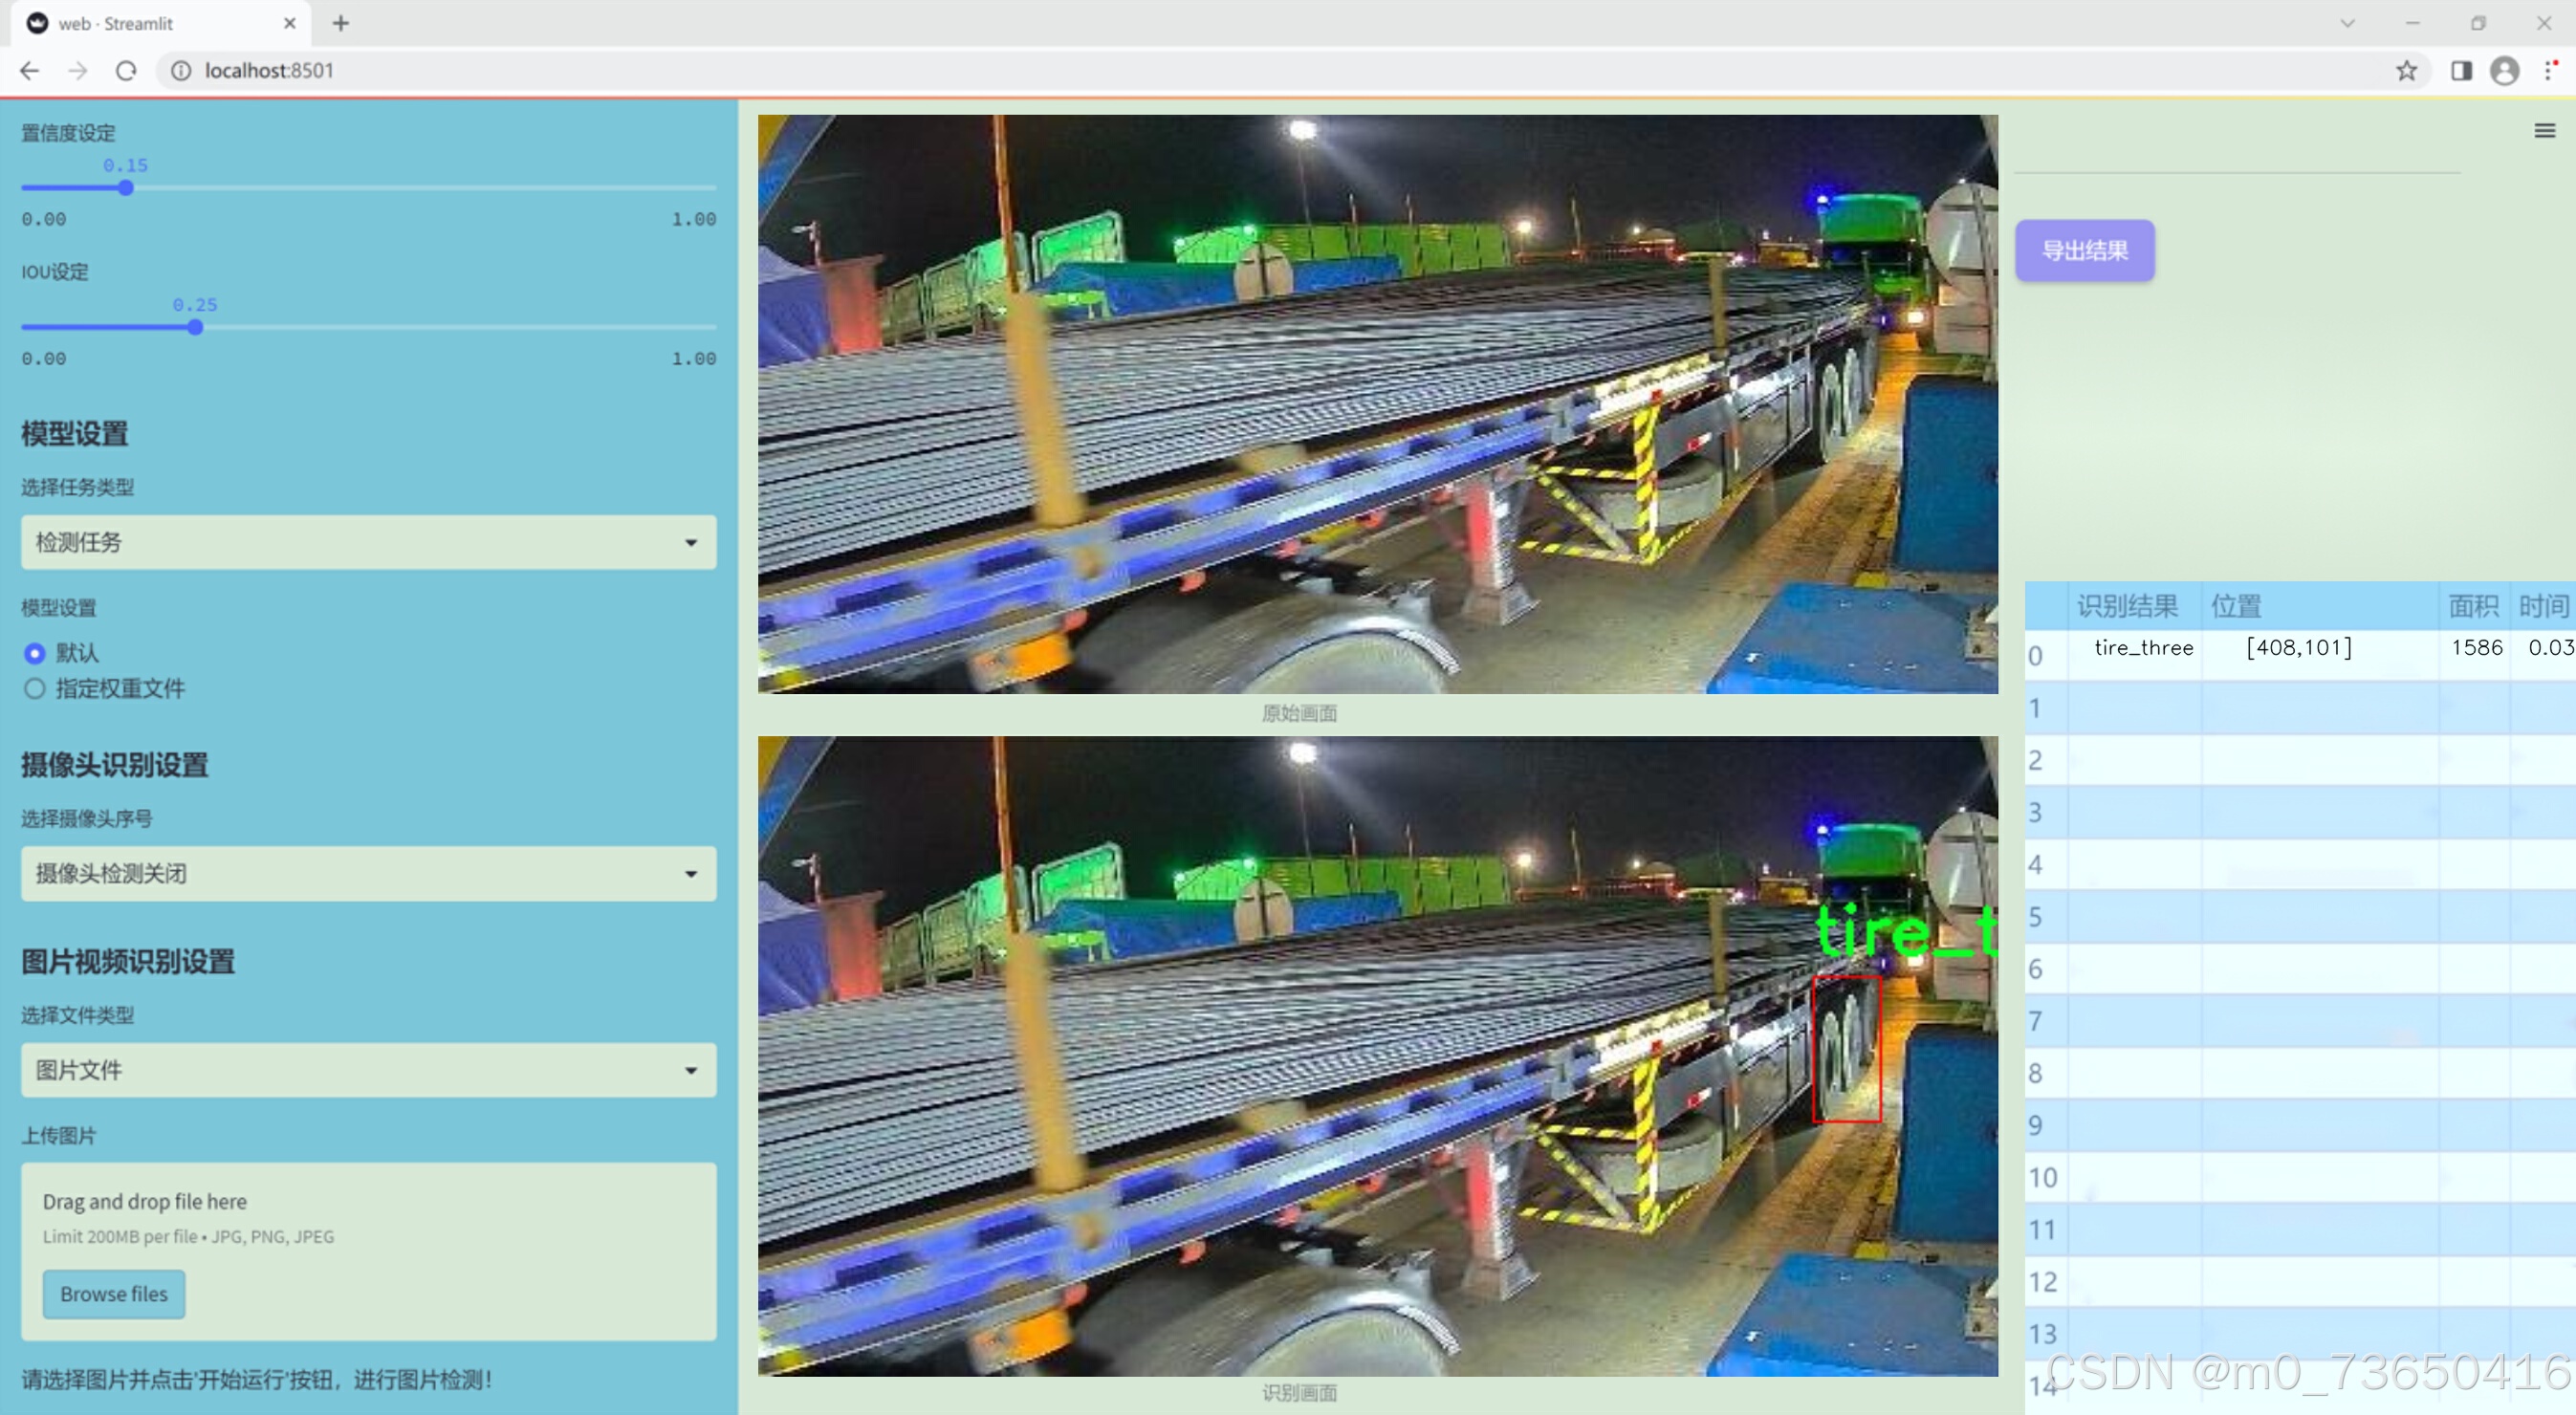Open the browser profile avatar
The image size is (2576, 1415).
coord(2504,71)
